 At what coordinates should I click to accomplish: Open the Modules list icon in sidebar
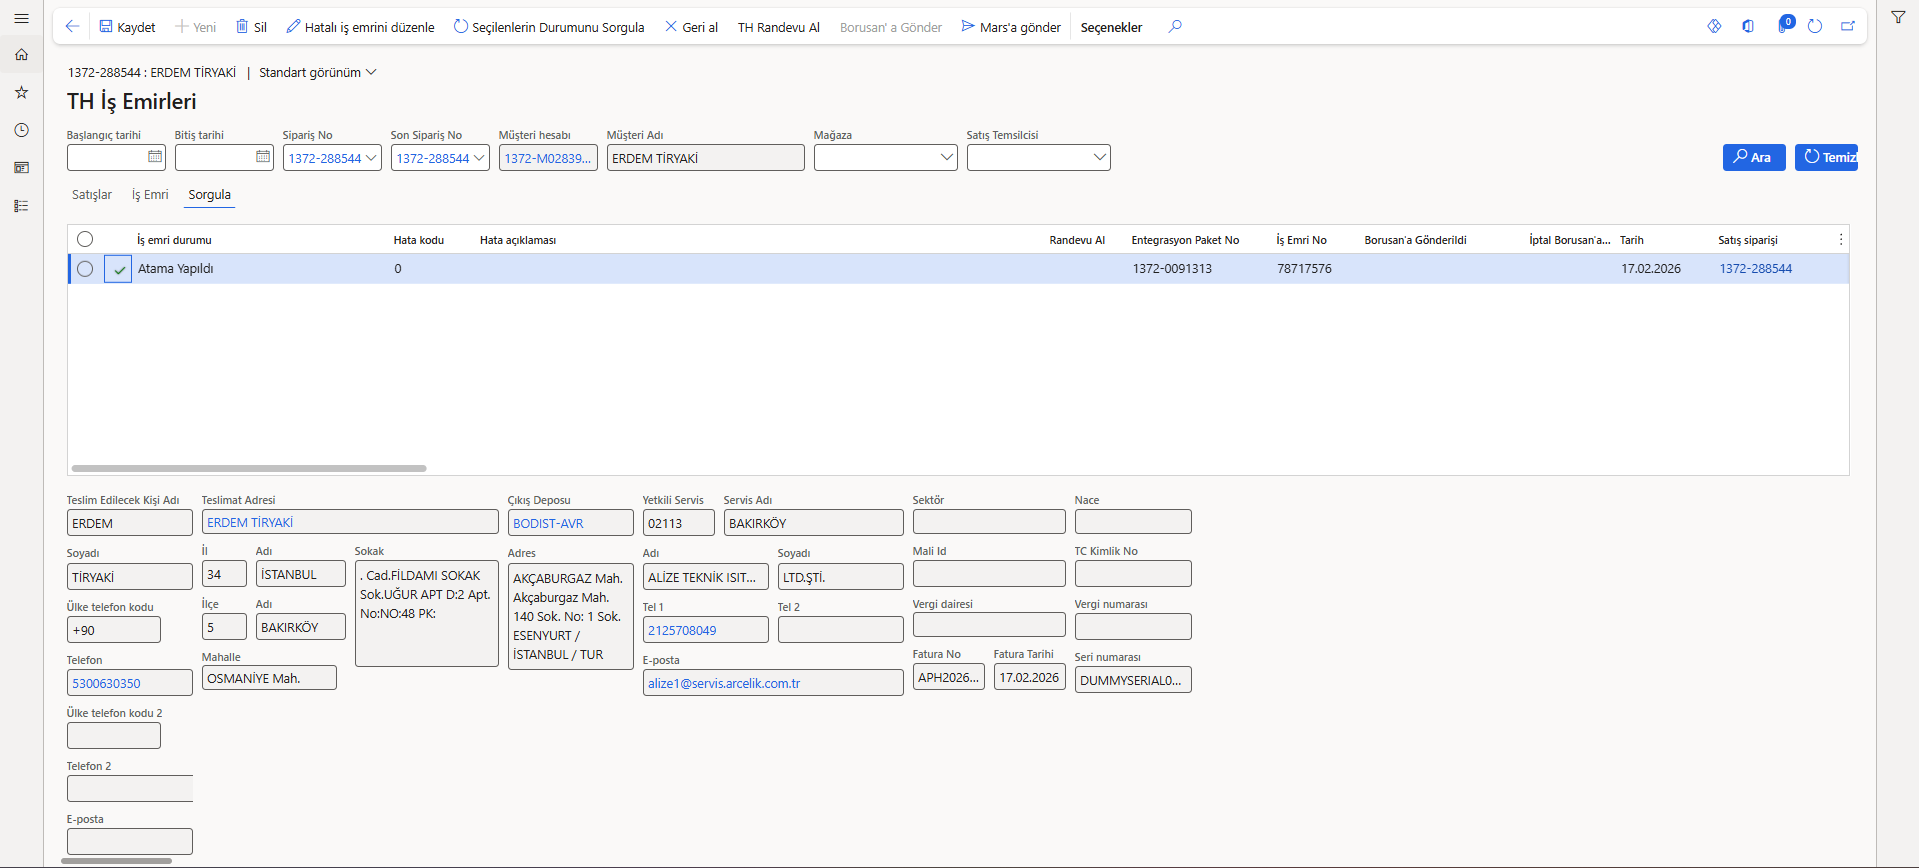click(x=21, y=206)
